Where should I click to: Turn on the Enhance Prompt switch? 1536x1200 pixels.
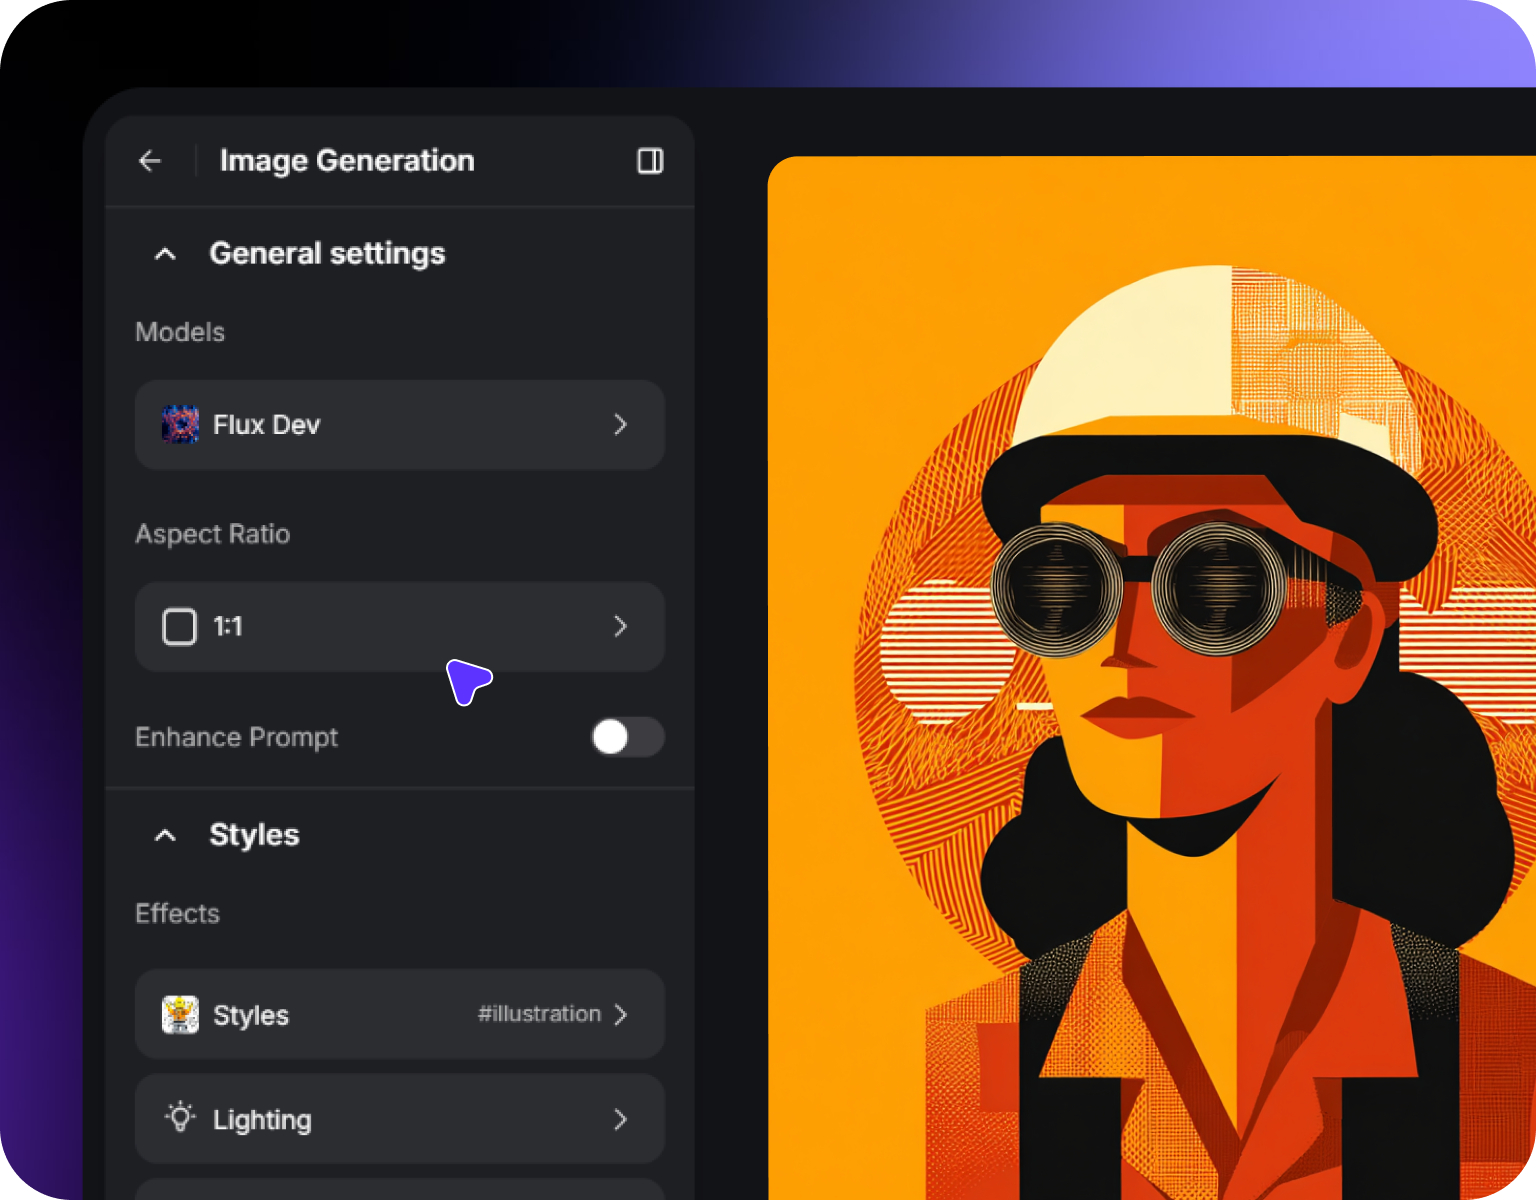pos(627,737)
